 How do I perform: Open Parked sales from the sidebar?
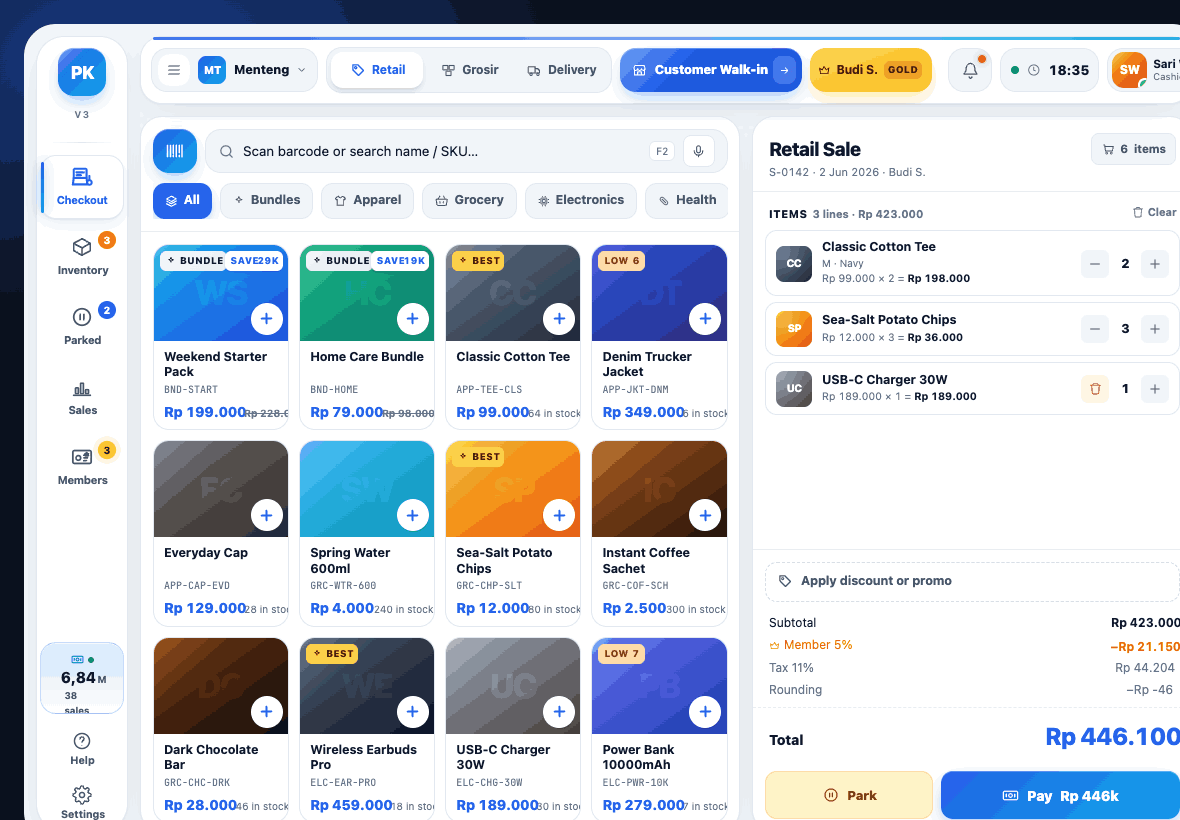tap(82, 326)
